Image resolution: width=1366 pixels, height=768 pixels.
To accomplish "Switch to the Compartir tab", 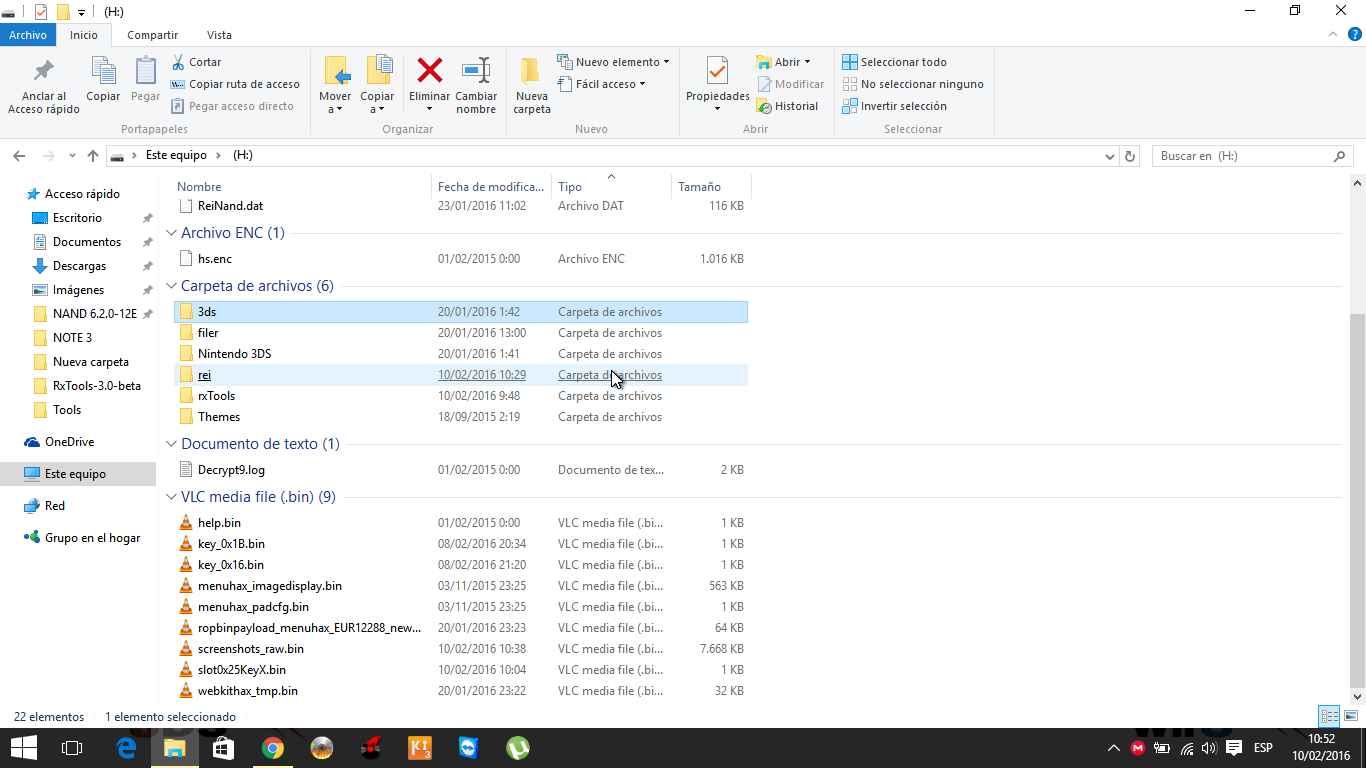I will [152, 35].
